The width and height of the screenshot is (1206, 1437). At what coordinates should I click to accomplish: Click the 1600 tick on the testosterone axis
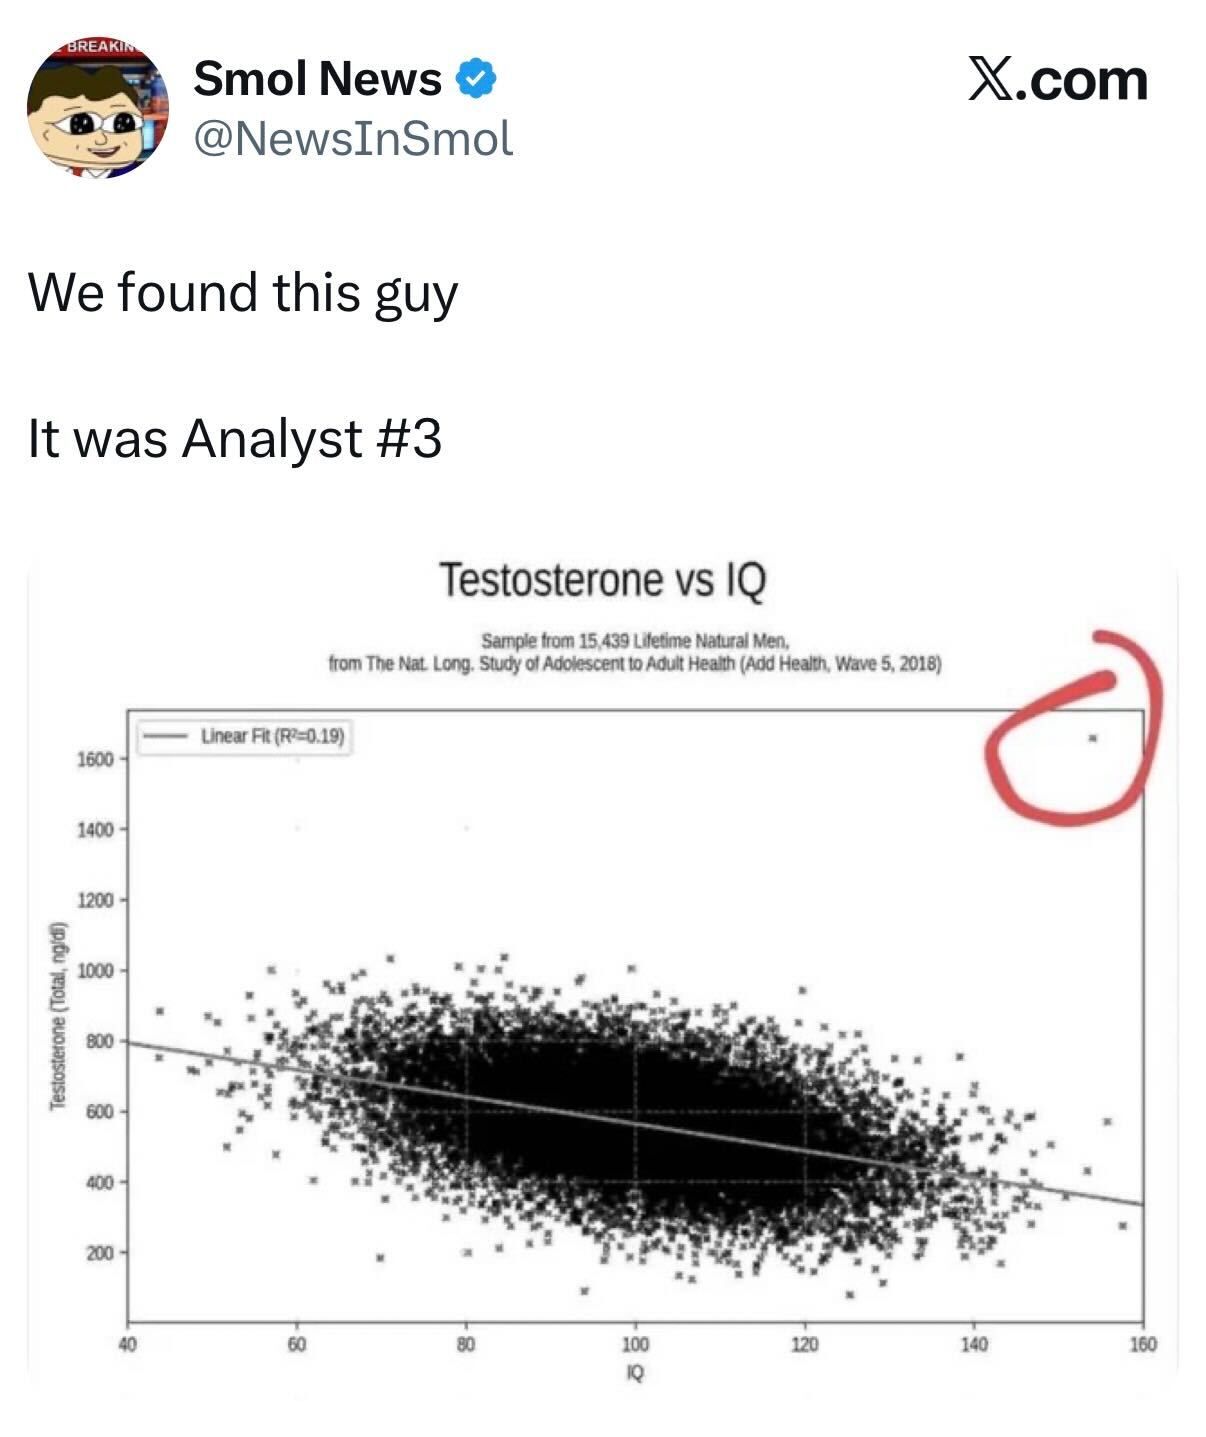click(x=96, y=759)
